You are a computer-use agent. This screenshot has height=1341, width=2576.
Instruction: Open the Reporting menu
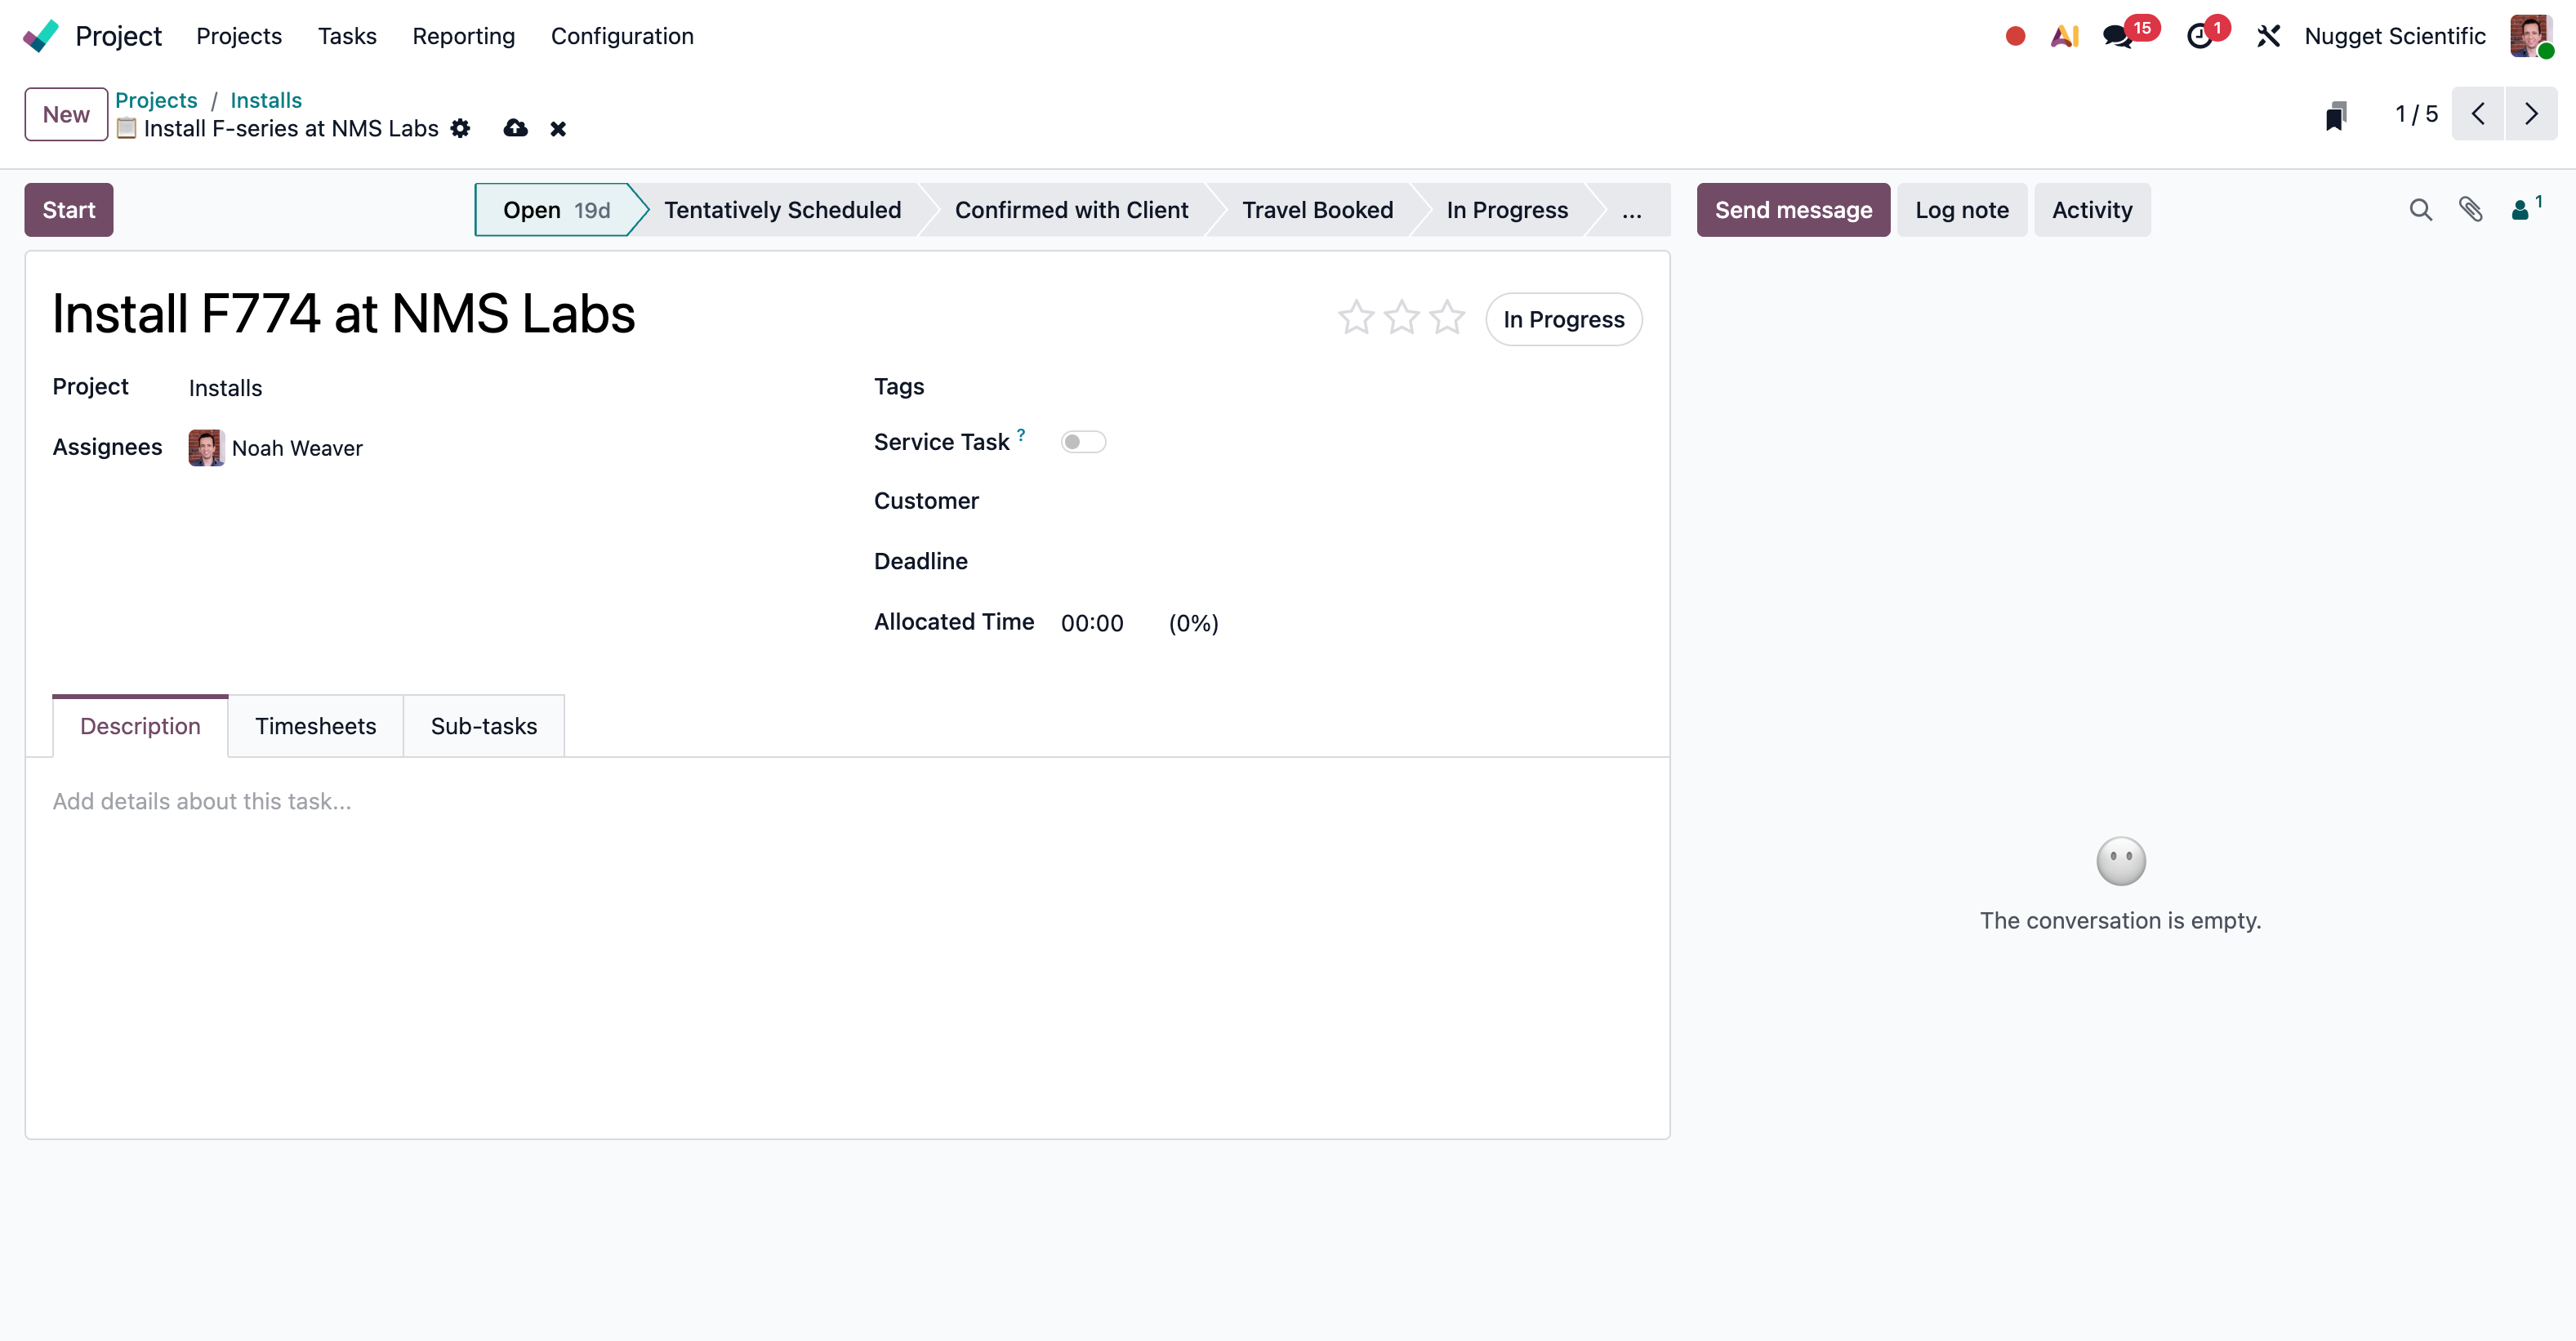463,36
